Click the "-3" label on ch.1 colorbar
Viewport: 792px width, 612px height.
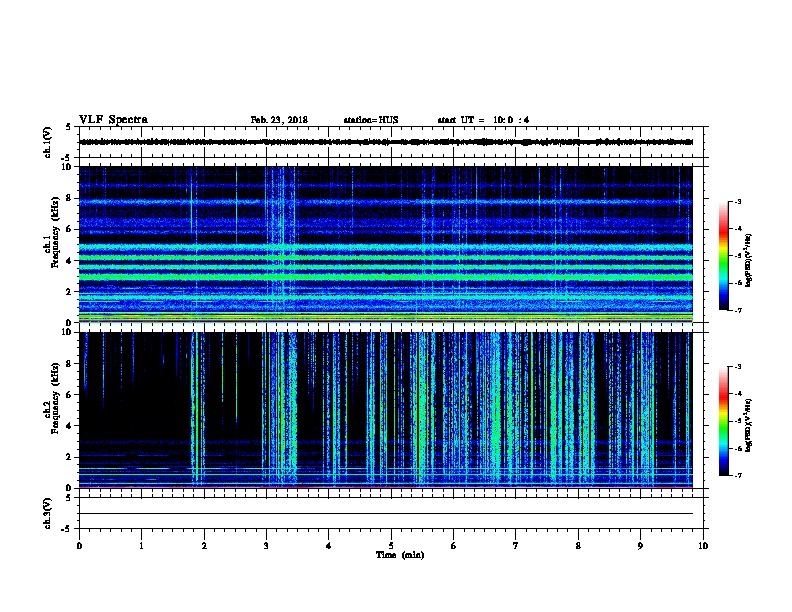(x=738, y=201)
